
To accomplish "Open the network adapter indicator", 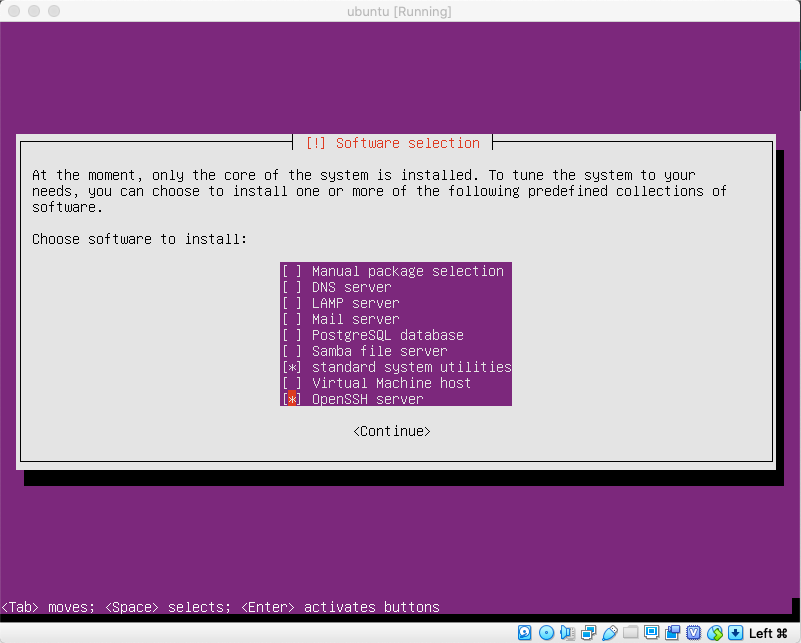I will click(x=589, y=633).
